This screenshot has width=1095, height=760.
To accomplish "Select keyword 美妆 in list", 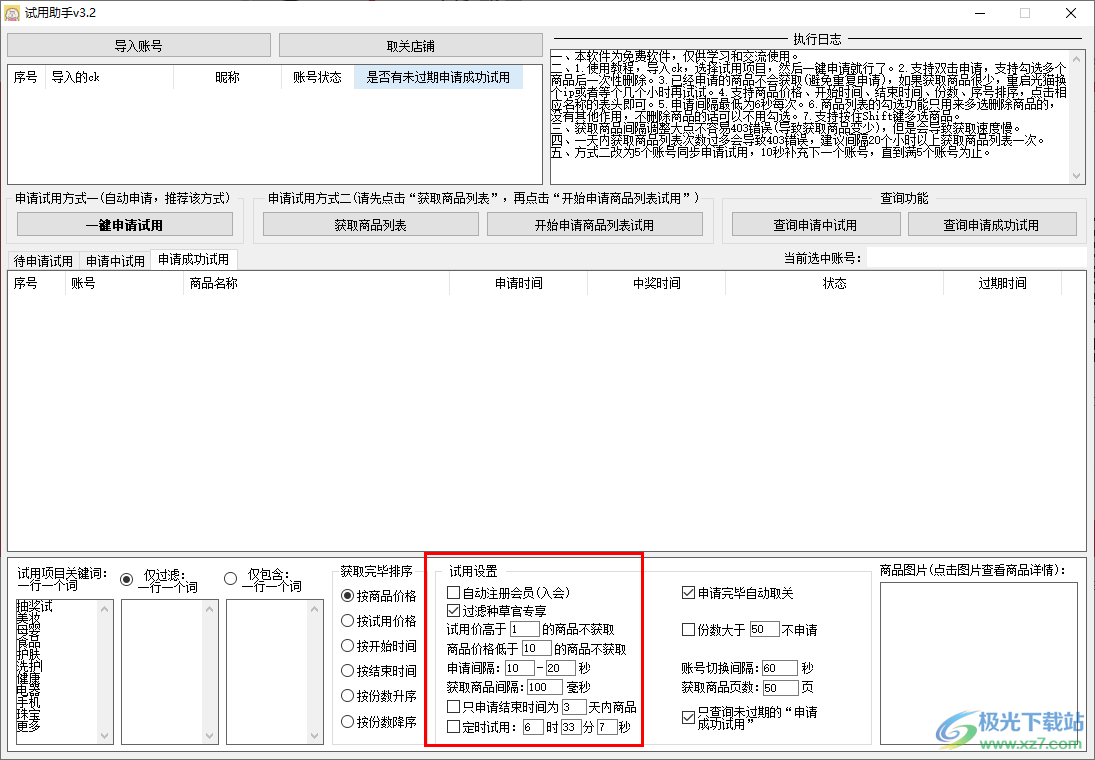I will point(29,618).
